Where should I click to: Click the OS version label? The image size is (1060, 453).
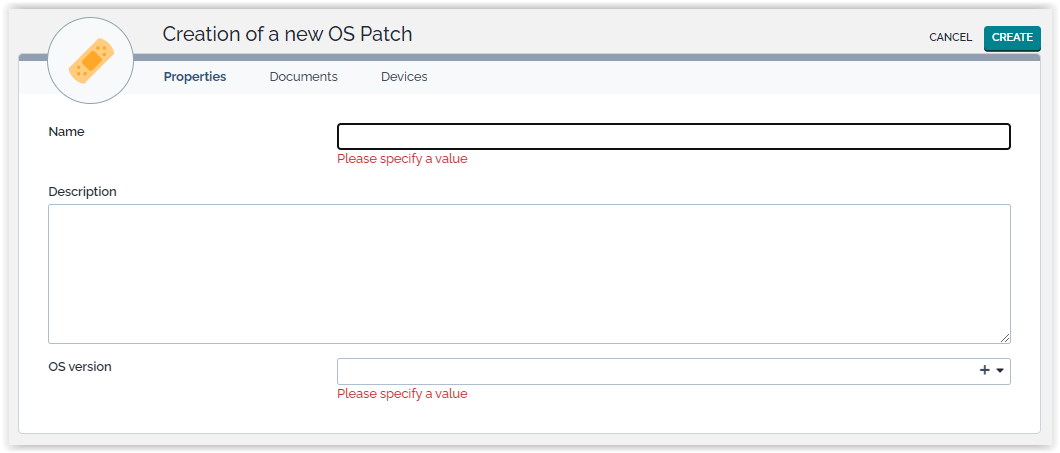(x=80, y=366)
